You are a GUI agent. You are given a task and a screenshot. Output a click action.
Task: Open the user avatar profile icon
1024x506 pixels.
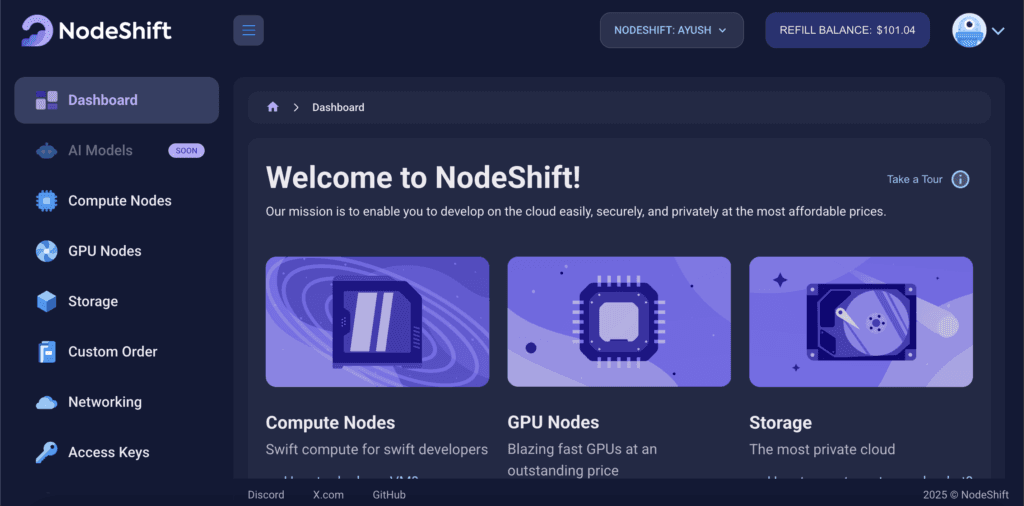969,30
